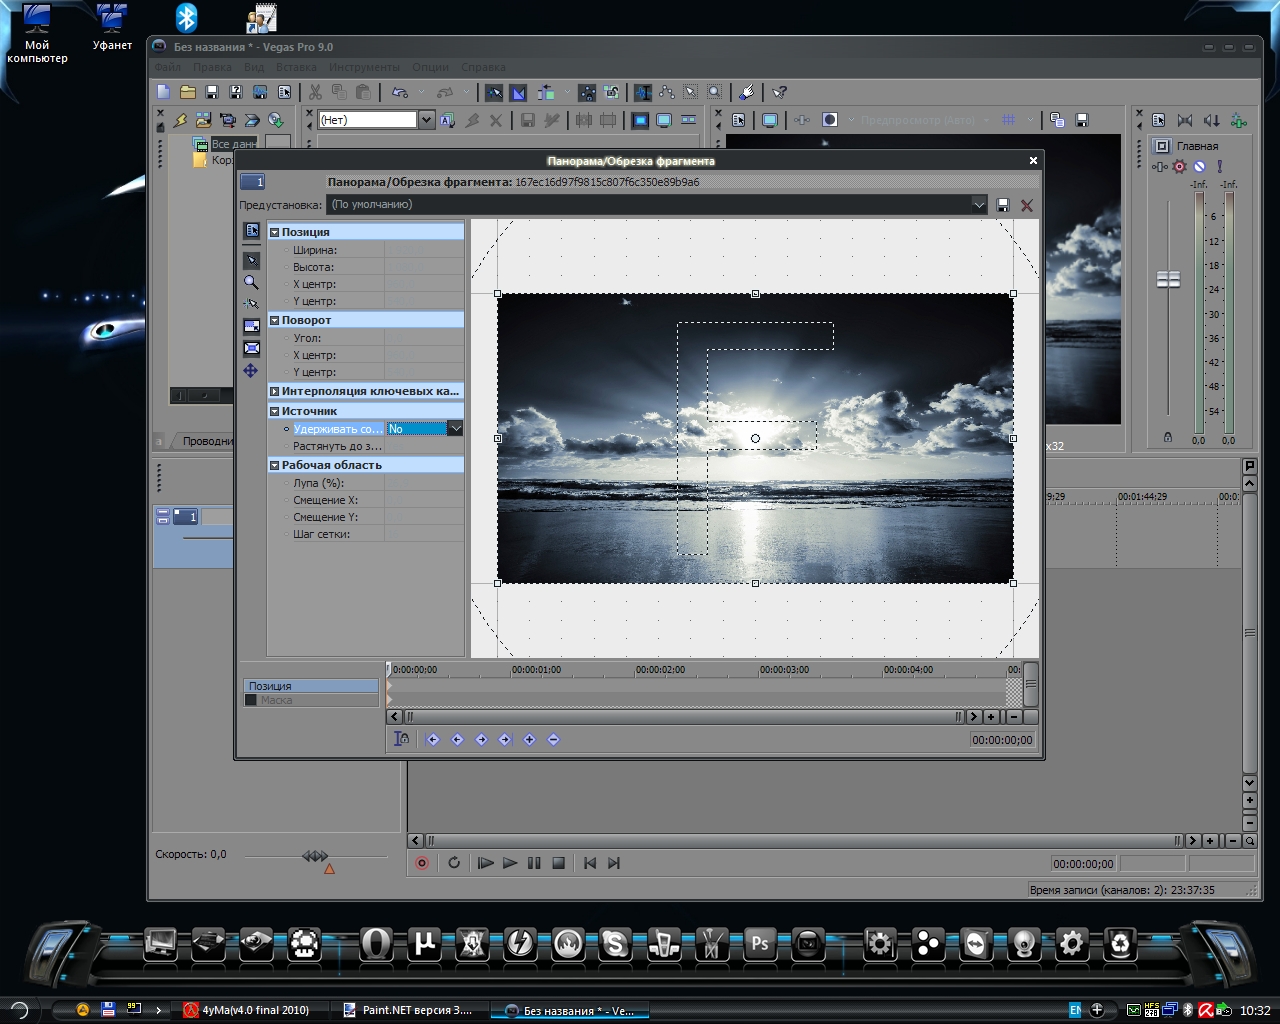Toggle Enable Snapping in Pan/Crop sidebar
Screen dimensions: 1280x1024
pyautogui.click(x=251, y=303)
